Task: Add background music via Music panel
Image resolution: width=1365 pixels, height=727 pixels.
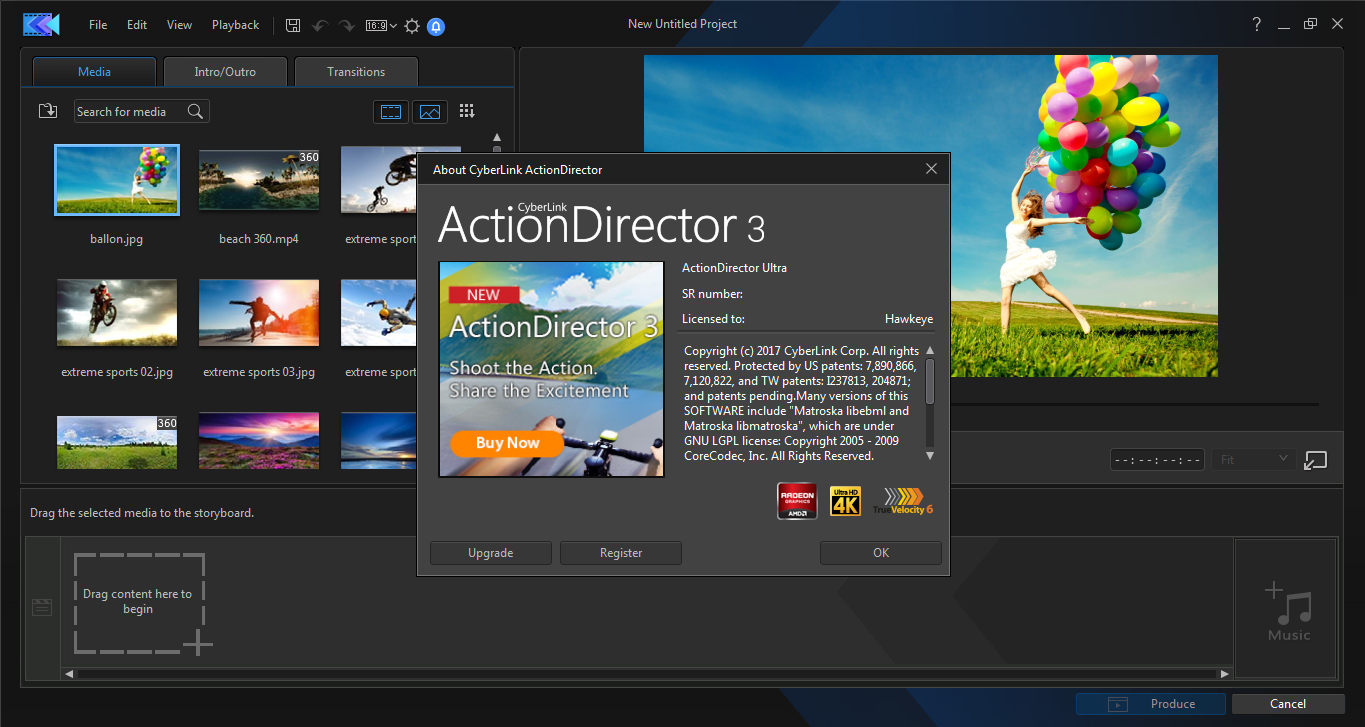Action: 1288,609
